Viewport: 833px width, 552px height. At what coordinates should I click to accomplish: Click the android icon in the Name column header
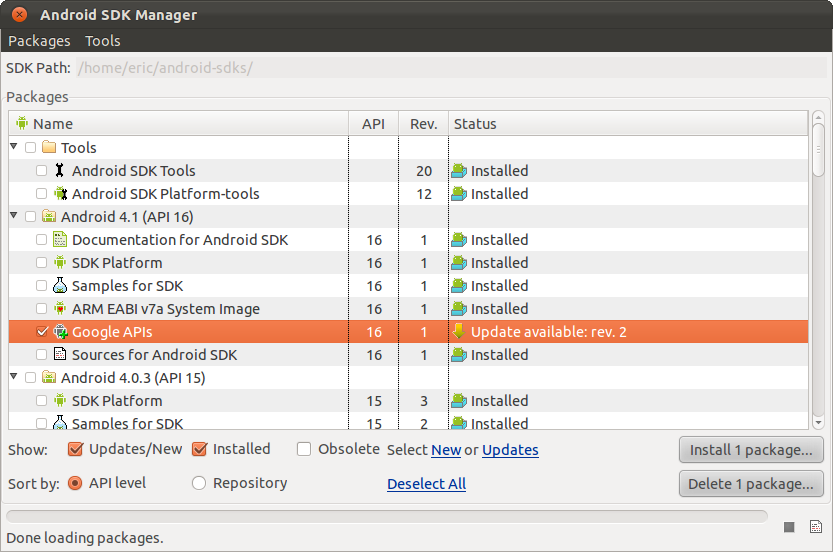click(x=22, y=123)
